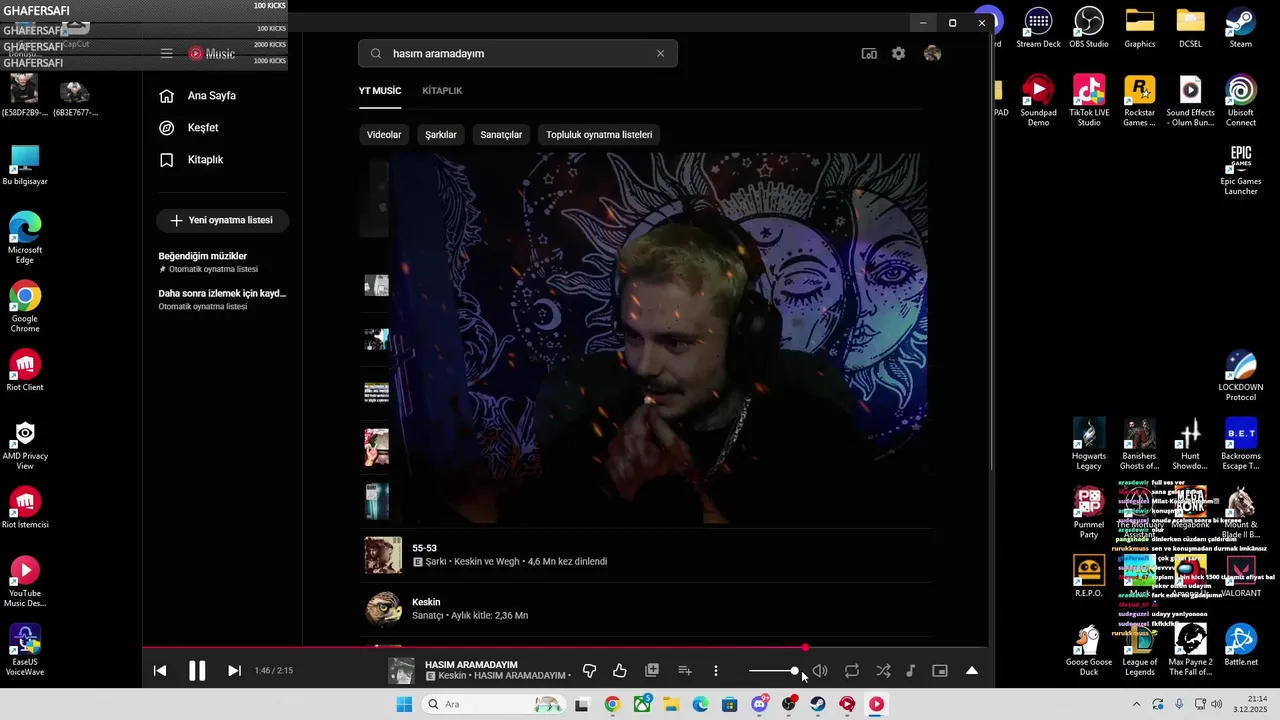Click the search field containing hasım aramadayım

(518, 54)
